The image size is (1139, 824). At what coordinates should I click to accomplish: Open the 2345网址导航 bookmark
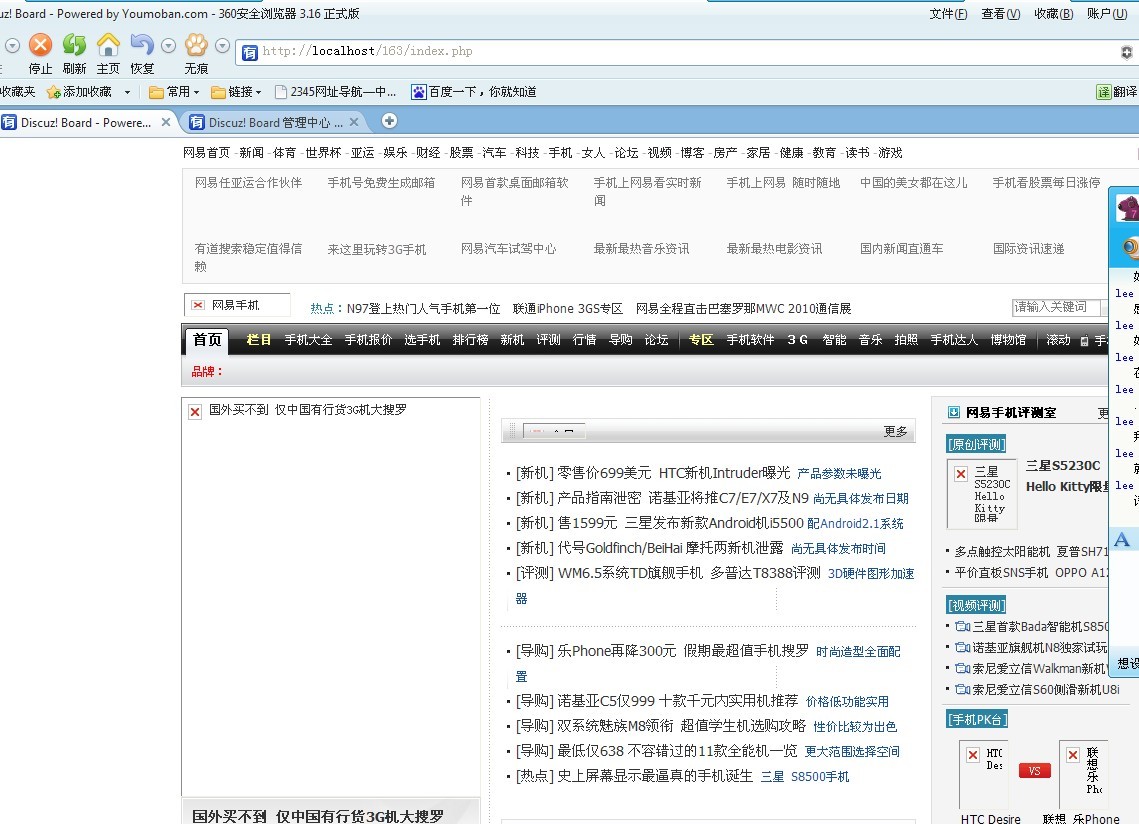pos(335,92)
